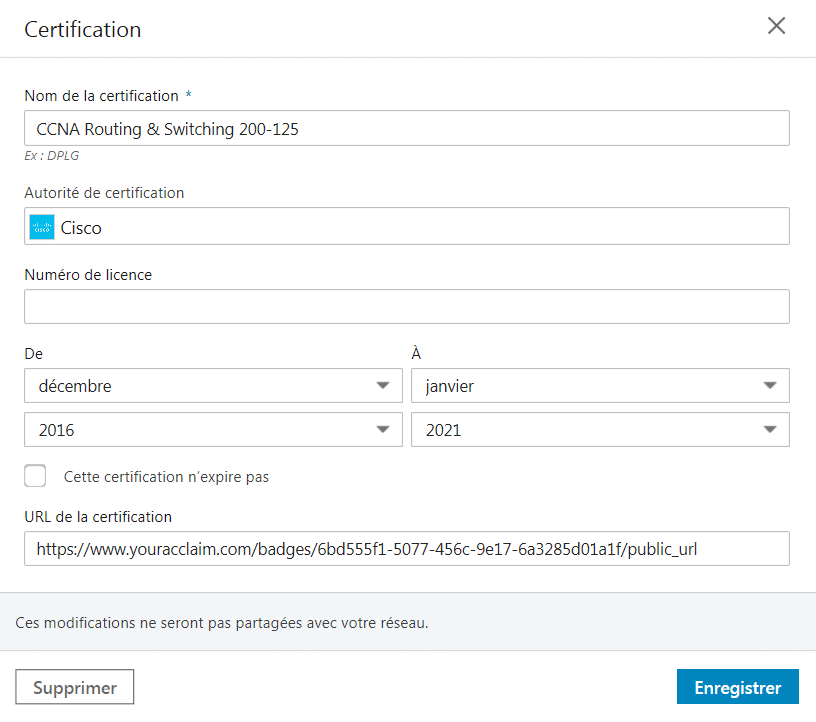Click the URL de la certification label
816x722 pixels.
(x=98, y=517)
